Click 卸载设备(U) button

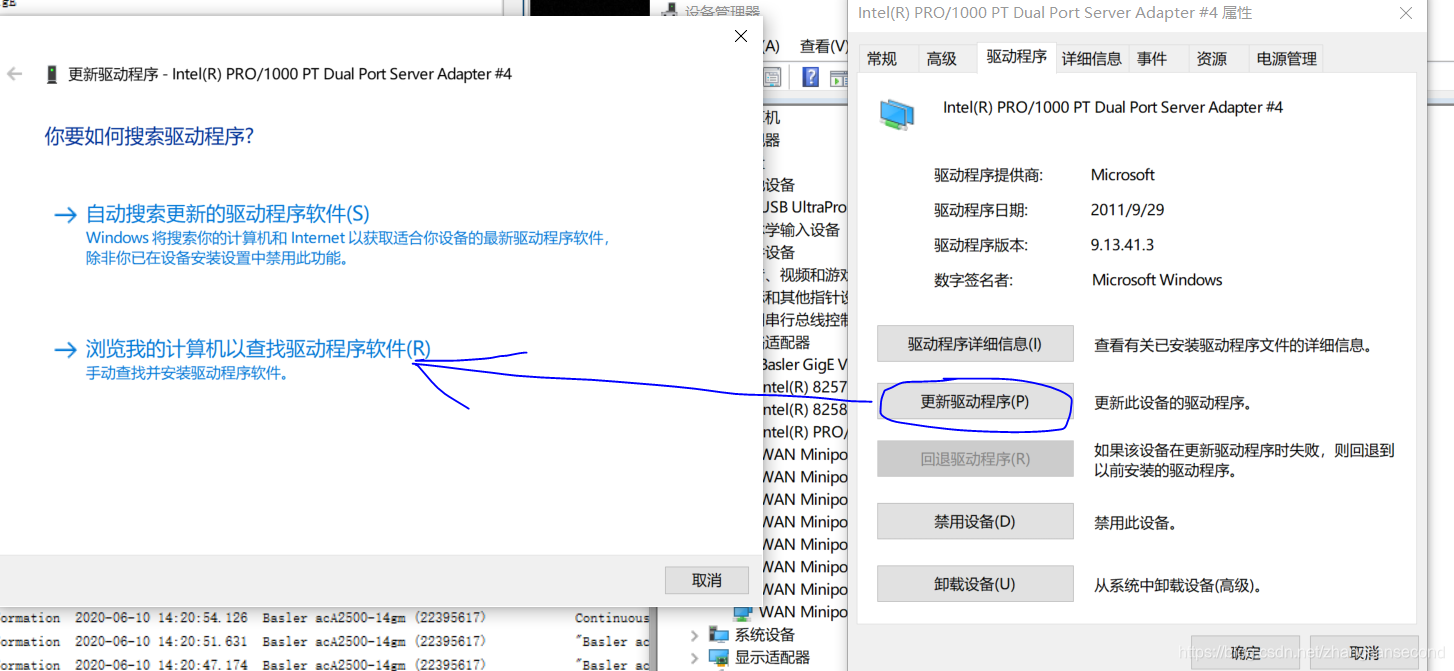point(975,584)
